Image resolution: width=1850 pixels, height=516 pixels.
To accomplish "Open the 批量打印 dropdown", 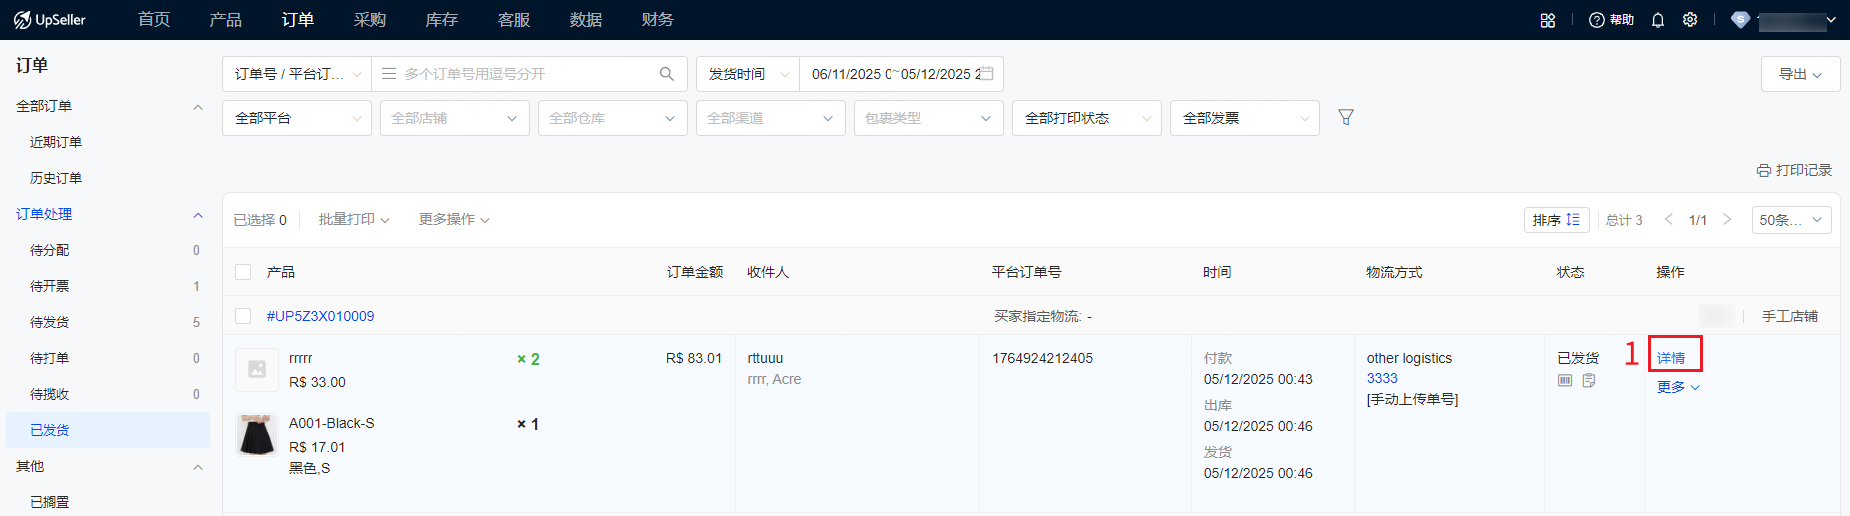I will click(354, 219).
